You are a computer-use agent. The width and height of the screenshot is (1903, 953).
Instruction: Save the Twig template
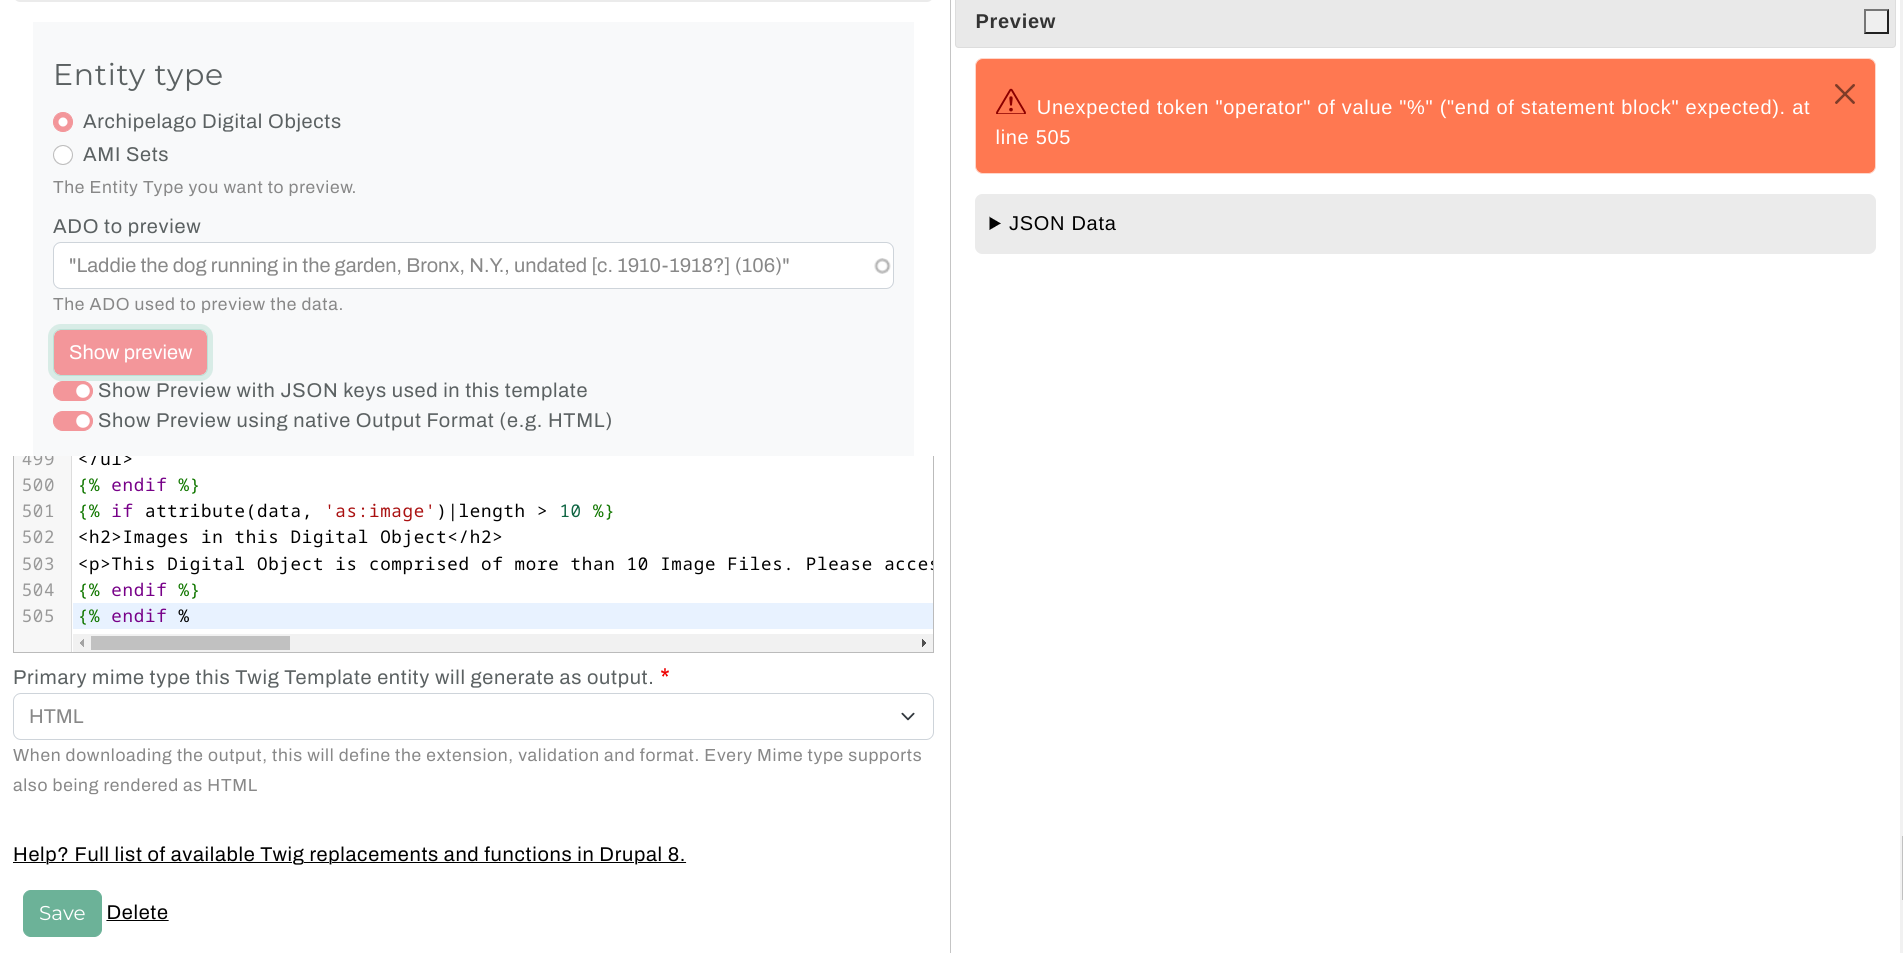click(x=62, y=913)
